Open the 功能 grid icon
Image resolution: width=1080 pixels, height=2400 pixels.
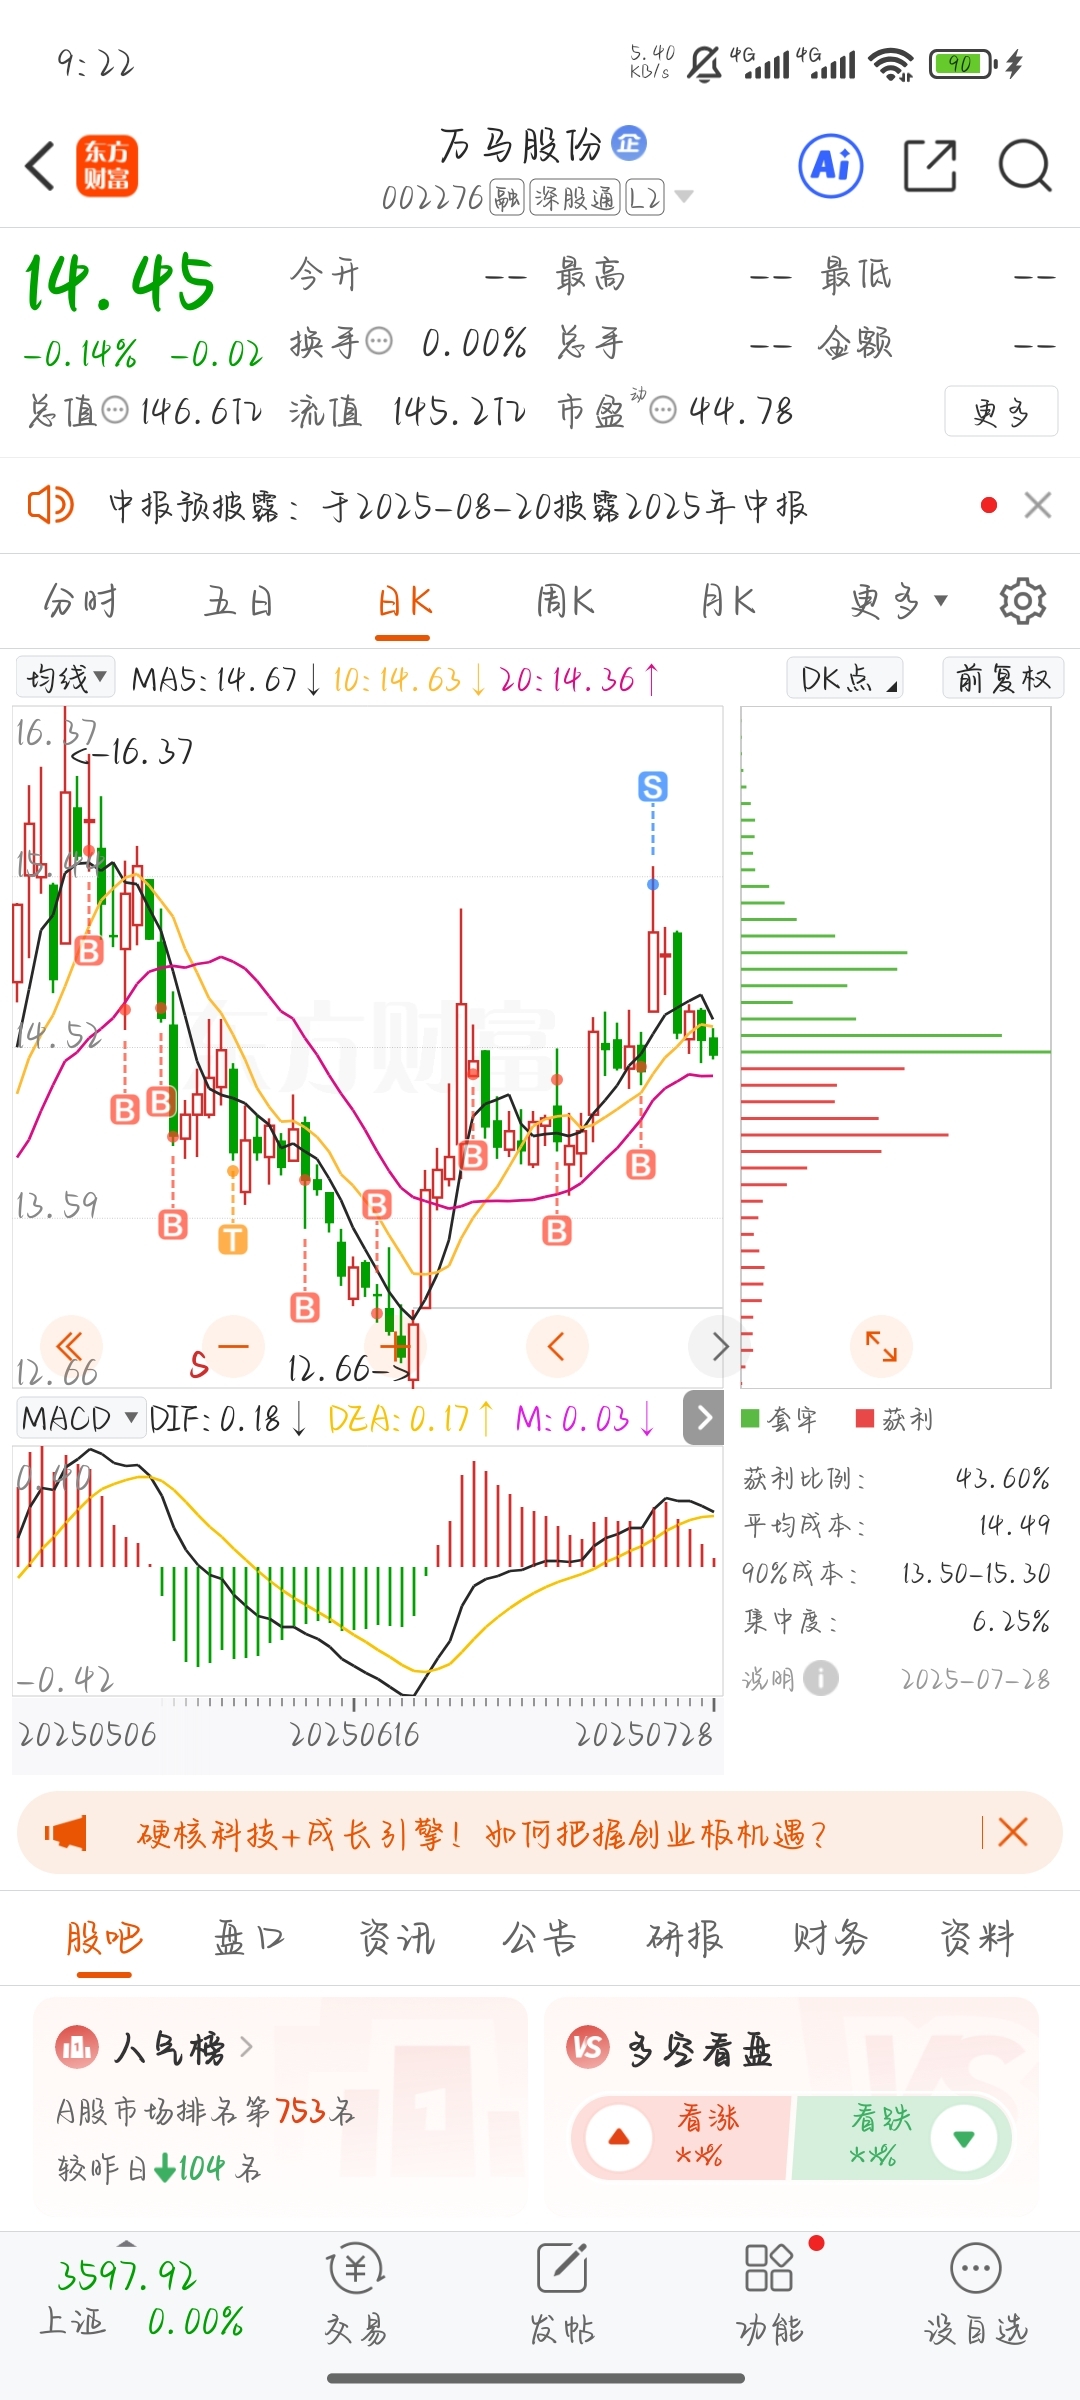point(769,2268)
